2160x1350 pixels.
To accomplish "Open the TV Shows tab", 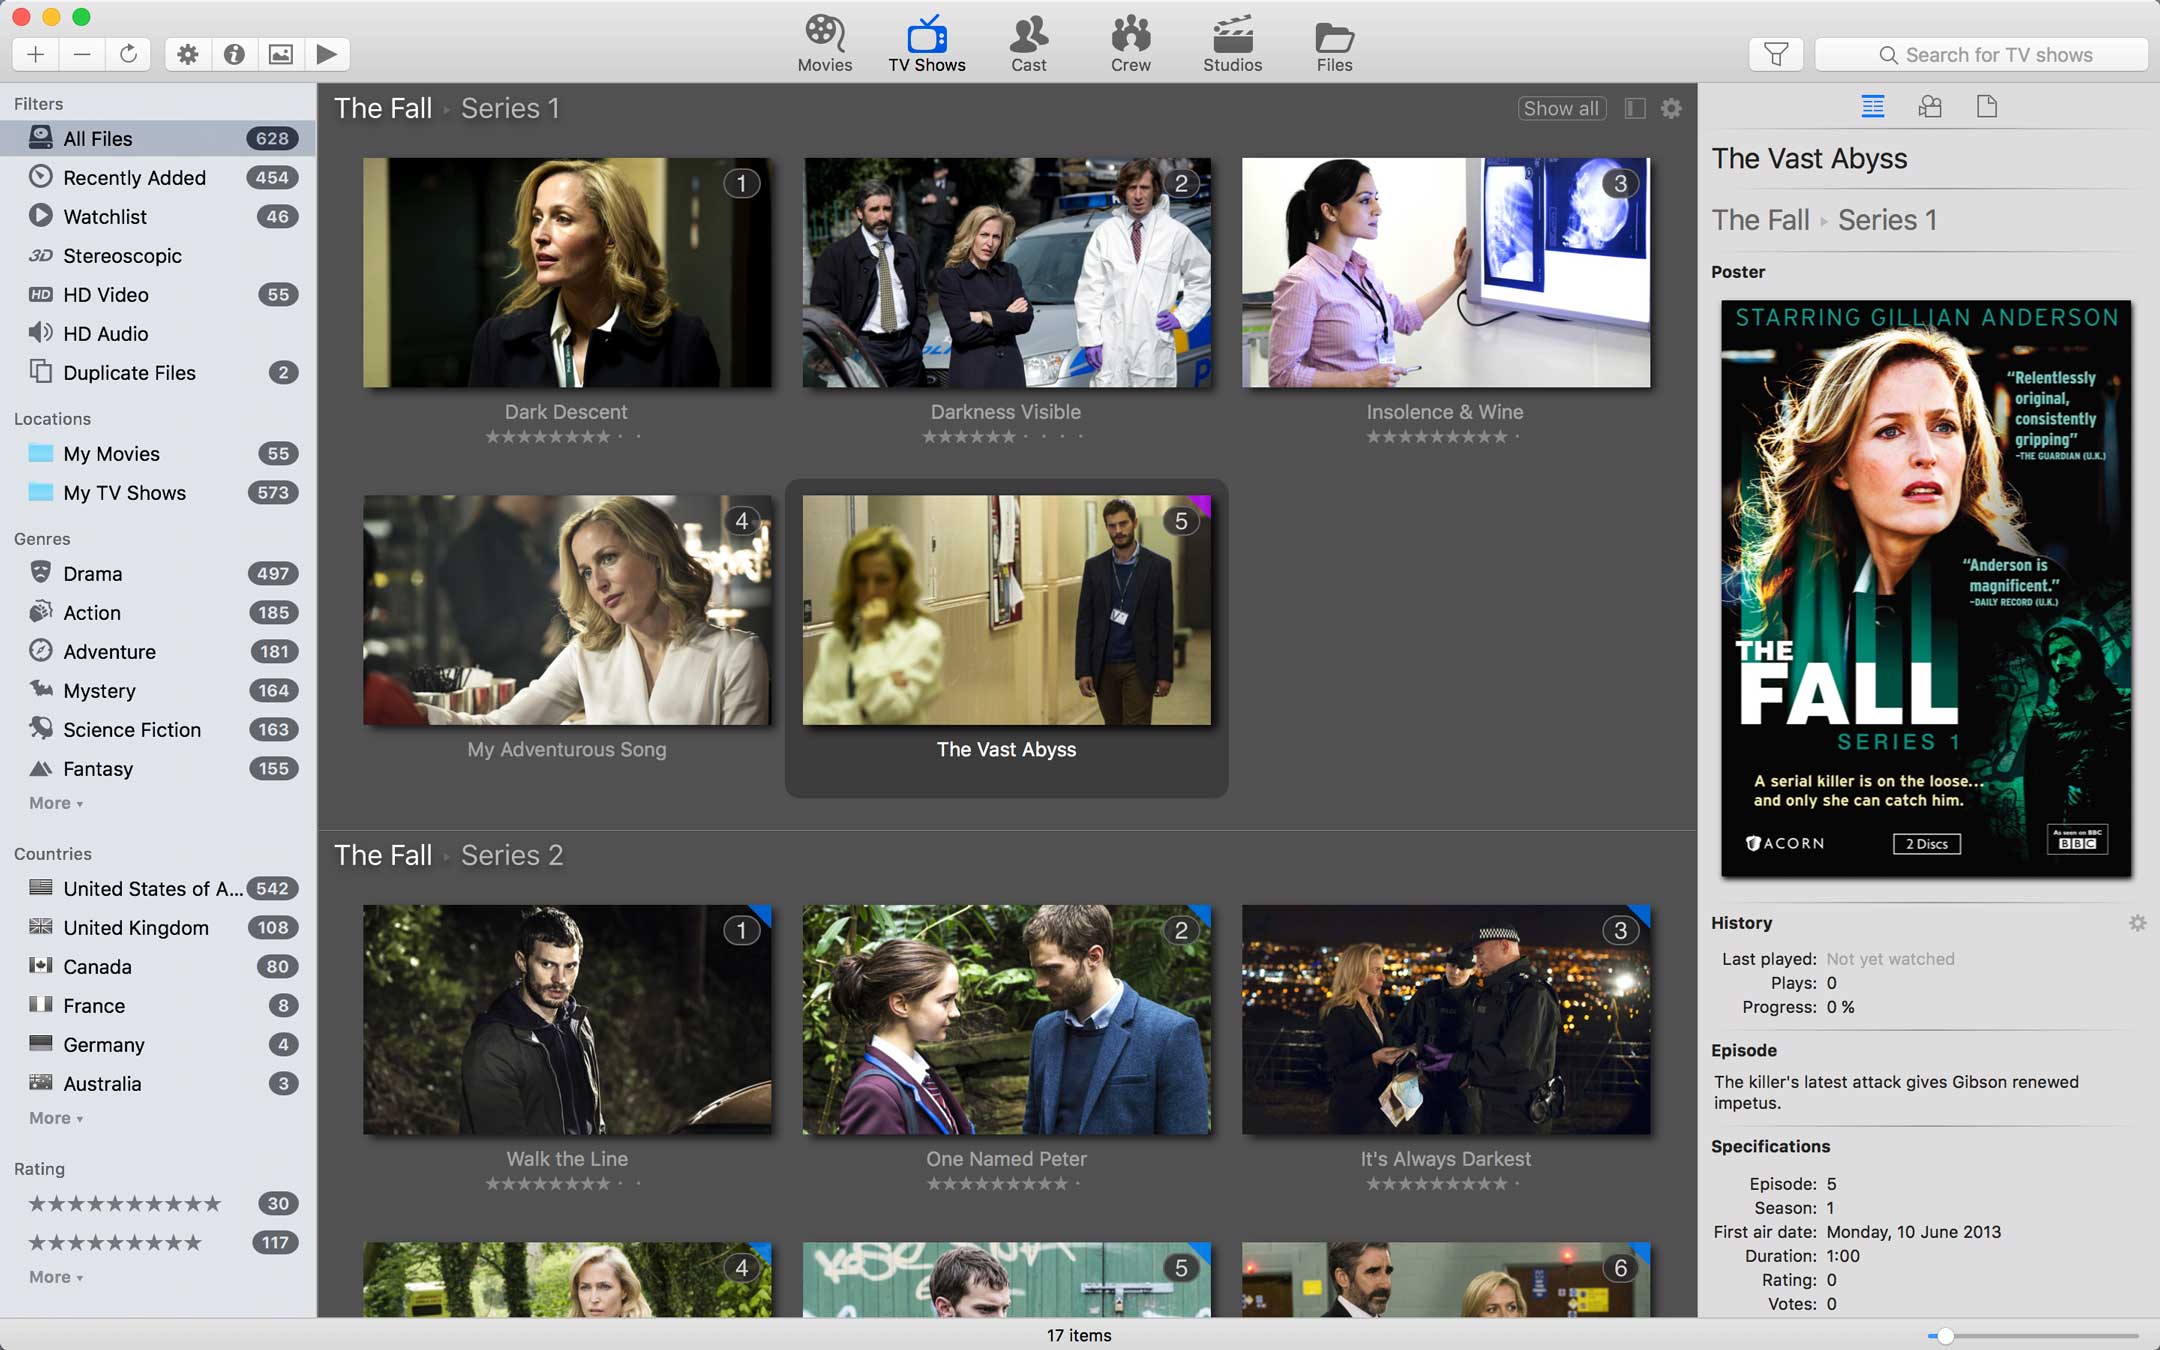I will click(925, 45).
